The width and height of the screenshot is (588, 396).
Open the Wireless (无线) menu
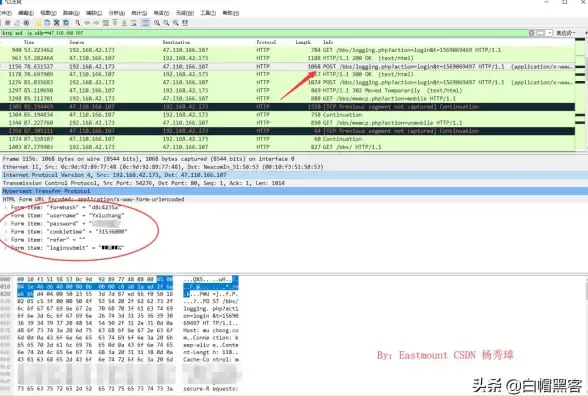pyautogui.click(x=185, y=13)
